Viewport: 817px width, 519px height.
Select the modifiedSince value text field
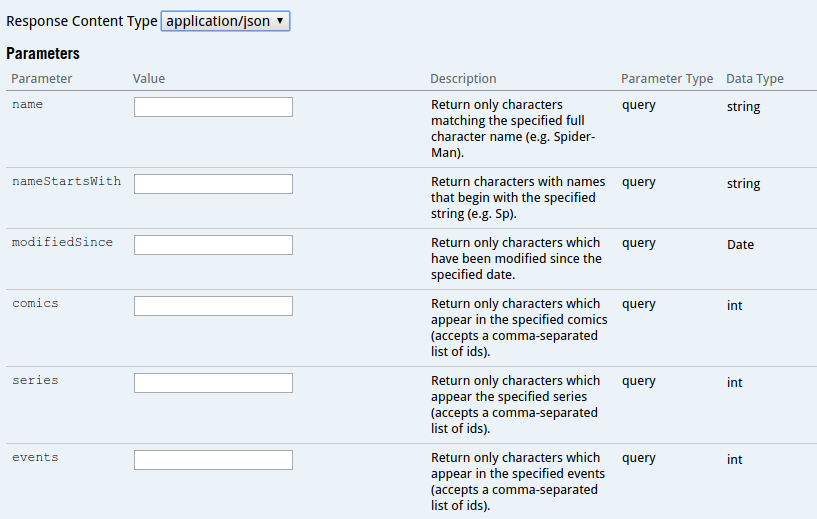coord(213,245)
